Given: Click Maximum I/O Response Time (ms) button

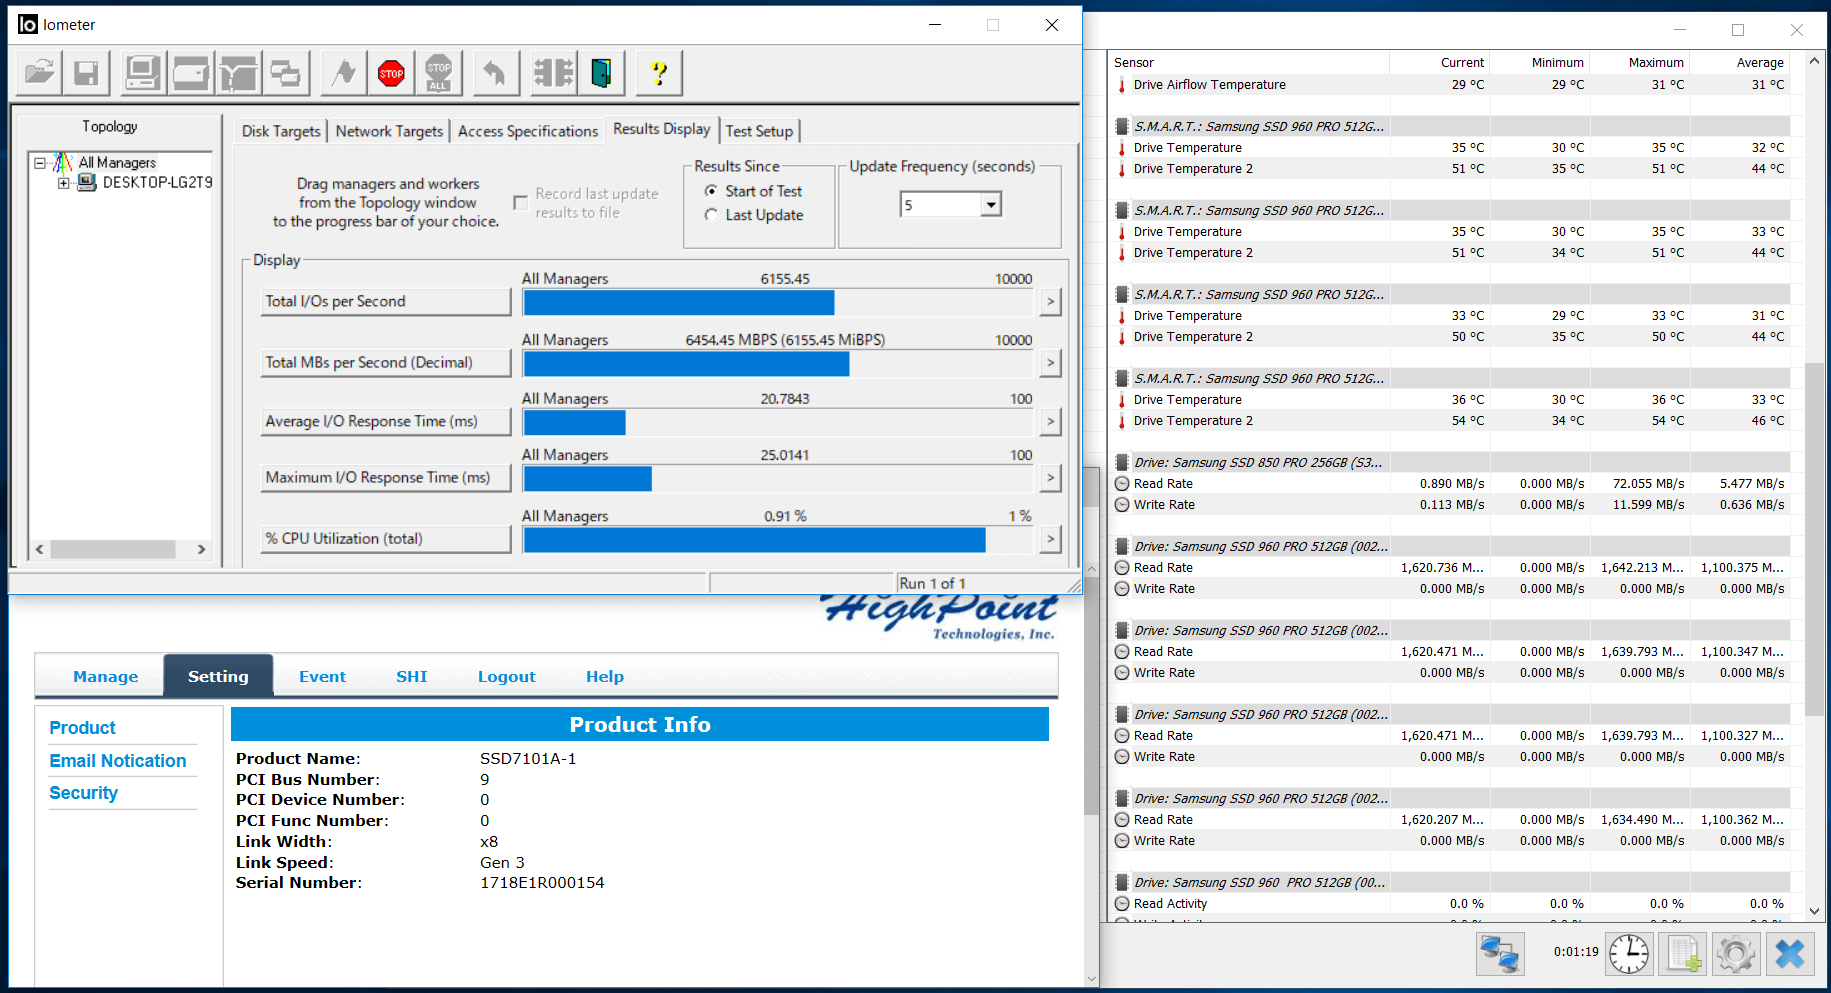Looking at the screenshot, I should coord(386,477).
